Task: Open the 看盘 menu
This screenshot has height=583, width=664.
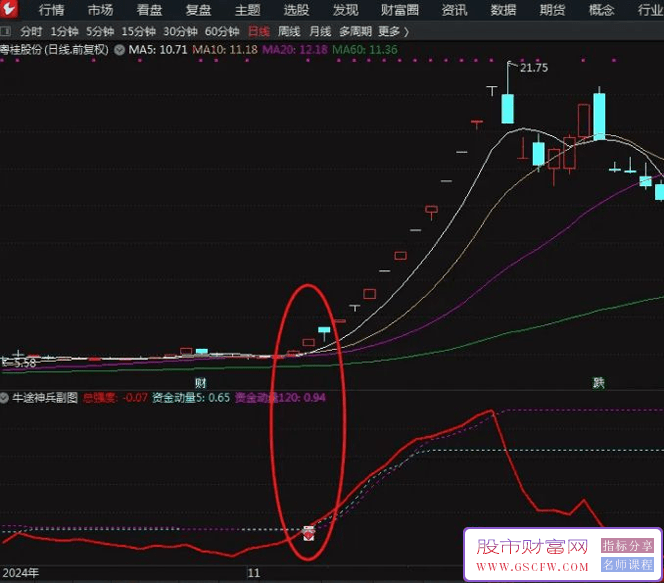Action: pos(149,10)
